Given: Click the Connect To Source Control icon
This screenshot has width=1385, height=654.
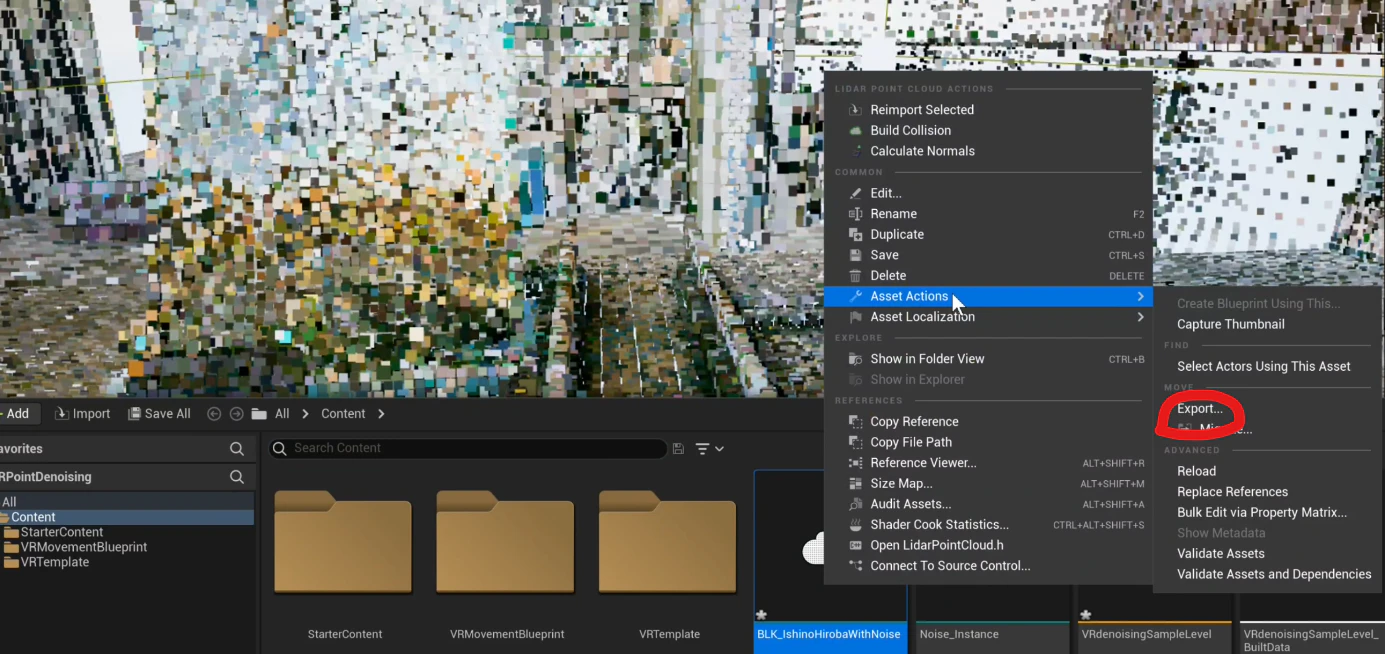Looking at the screenshot, I should 855,566.
